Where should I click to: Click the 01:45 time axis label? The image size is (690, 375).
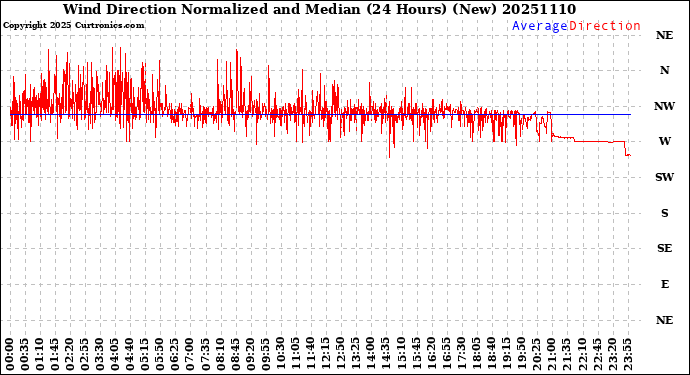55,355
